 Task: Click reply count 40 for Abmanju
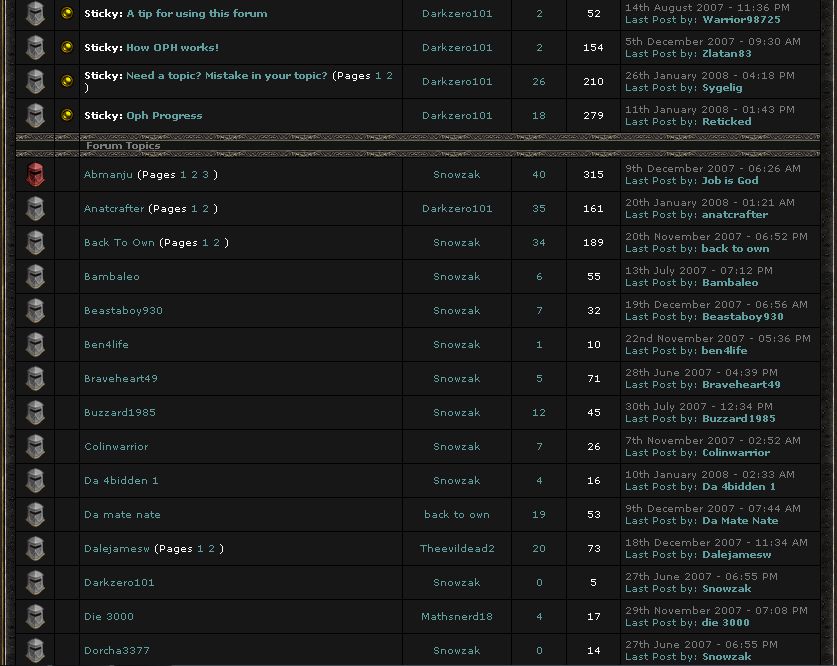[x=539, y=175]
